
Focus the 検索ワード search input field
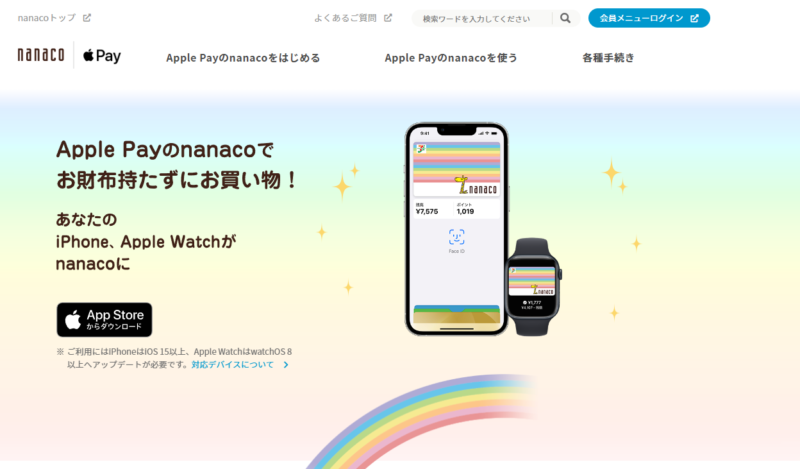coord(482,18)
